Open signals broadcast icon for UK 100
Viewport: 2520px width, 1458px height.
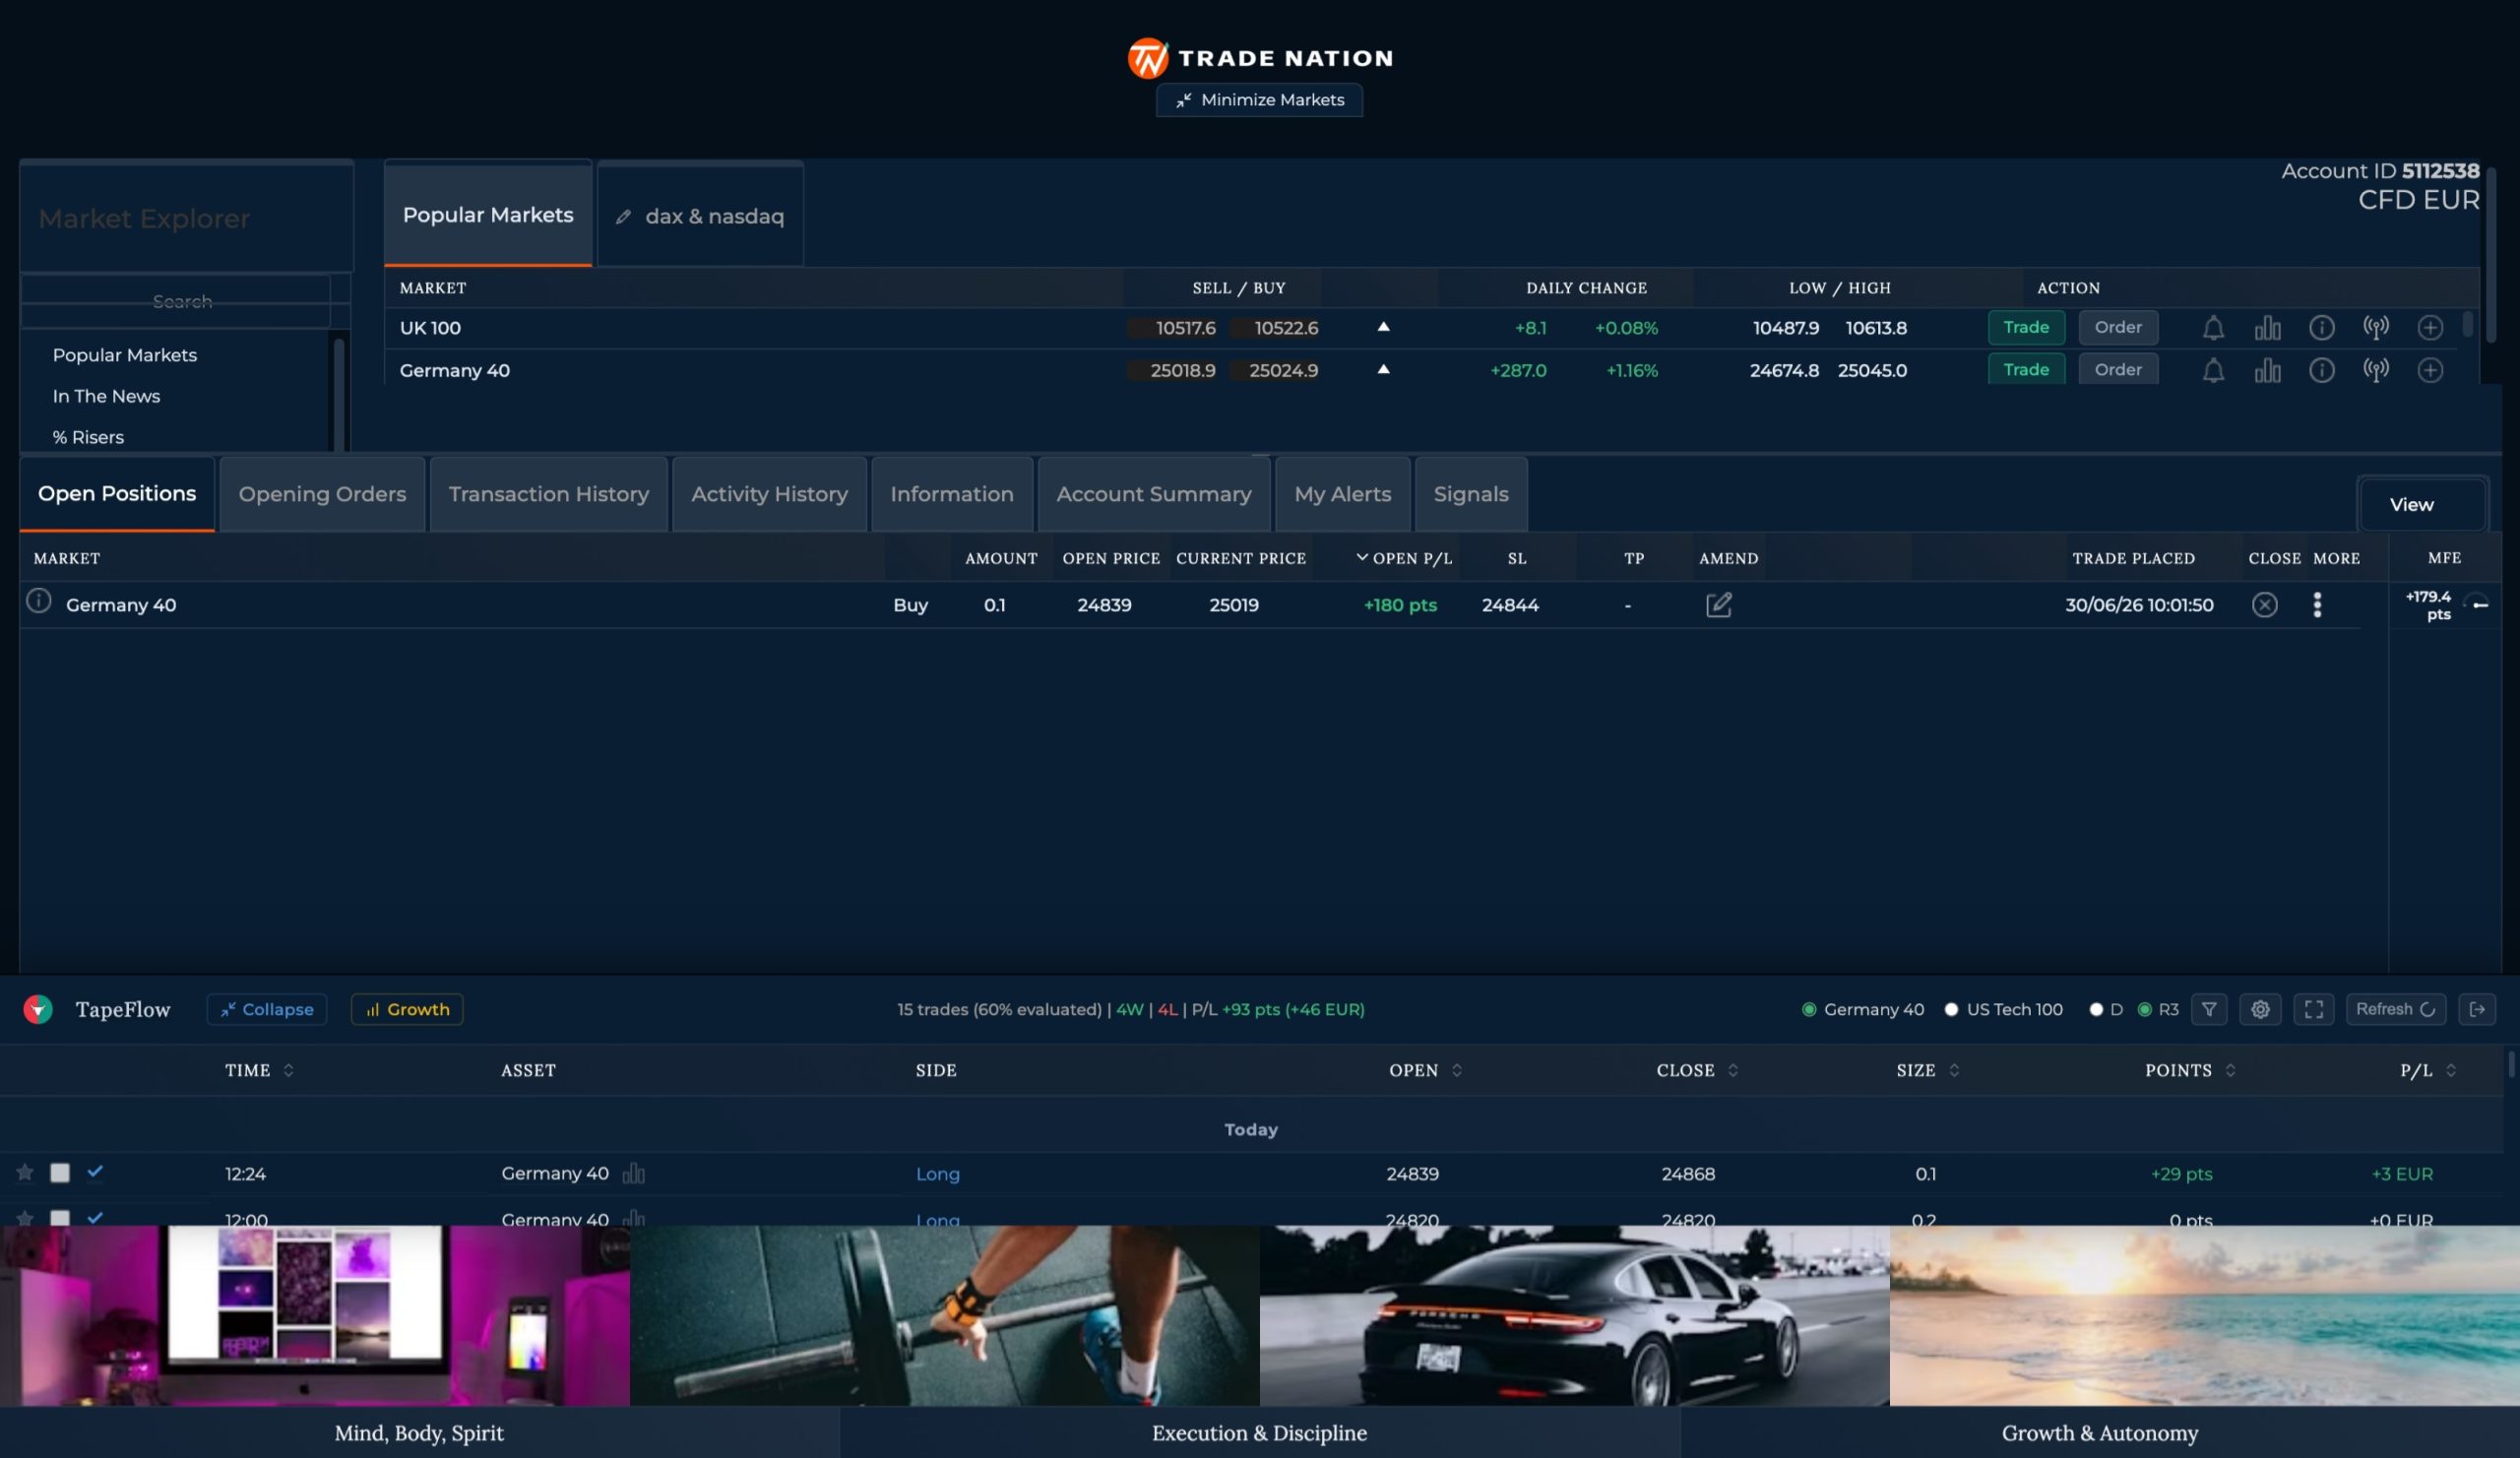pyautogui.click(x=2376, y=328)
